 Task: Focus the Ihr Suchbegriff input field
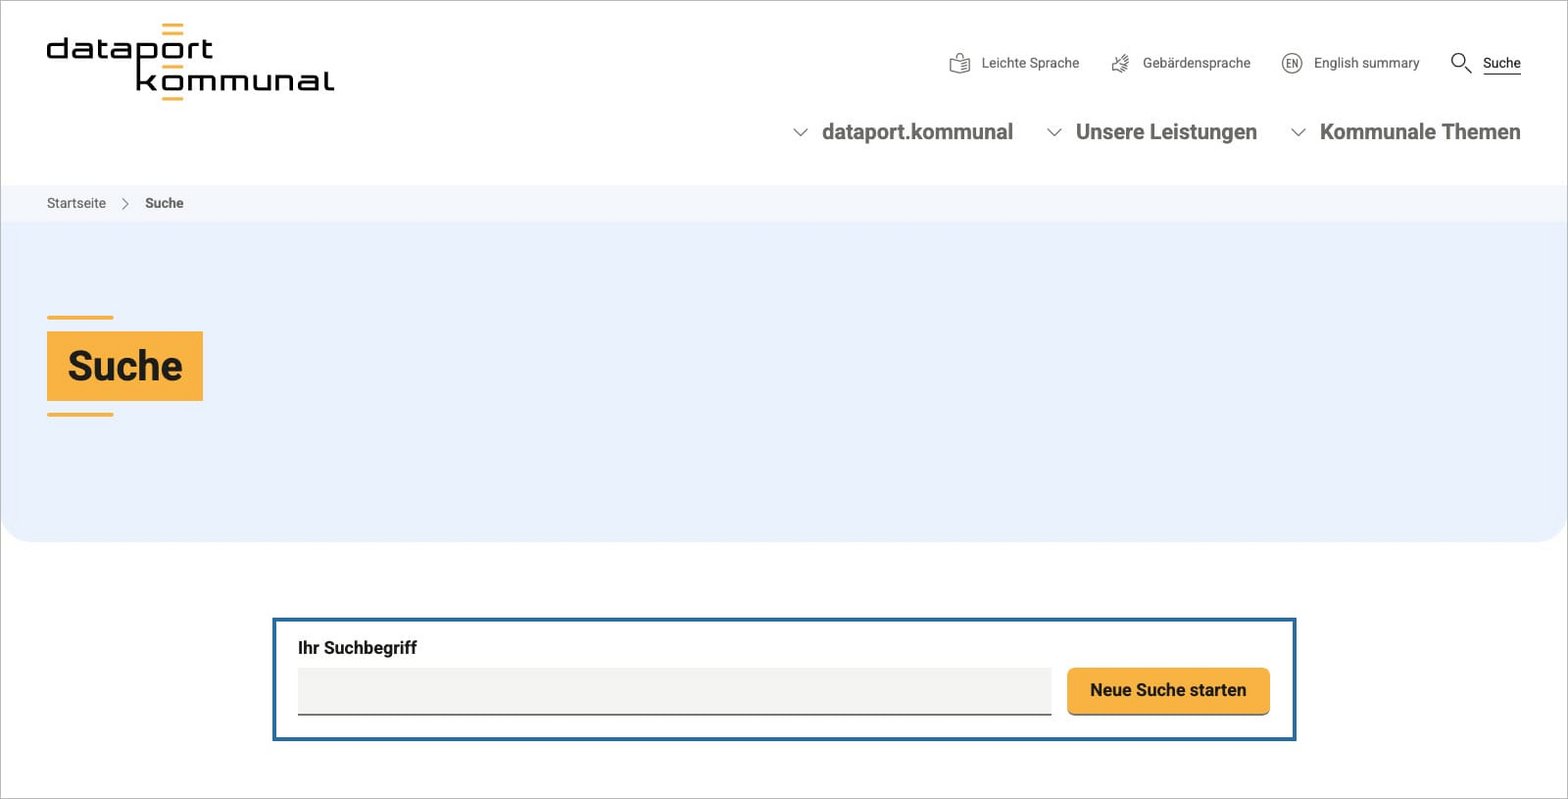[x=674, y=691]
